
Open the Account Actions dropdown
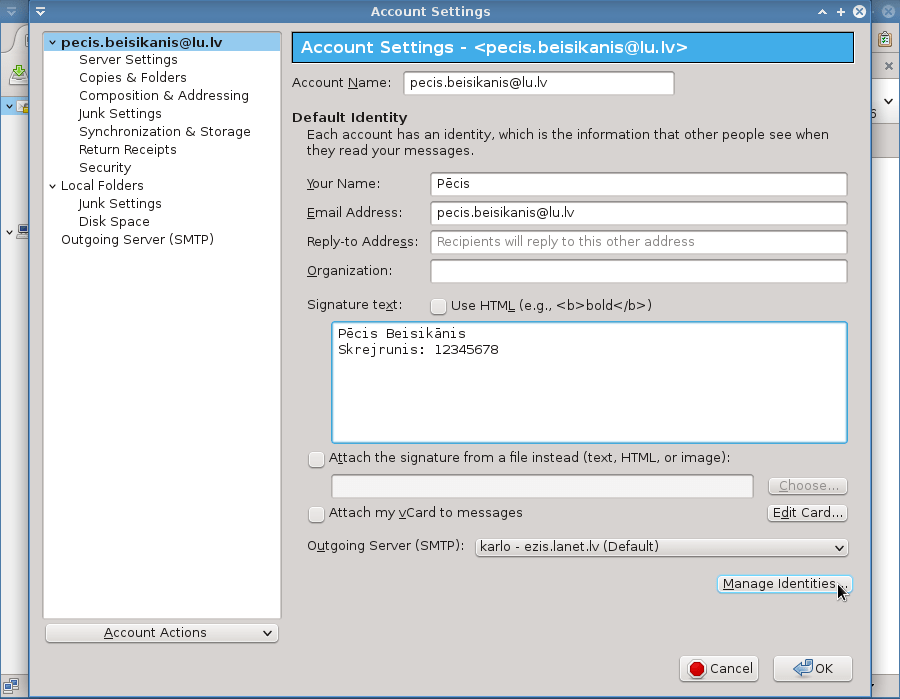pyautogui.click(x=162, y=633)
